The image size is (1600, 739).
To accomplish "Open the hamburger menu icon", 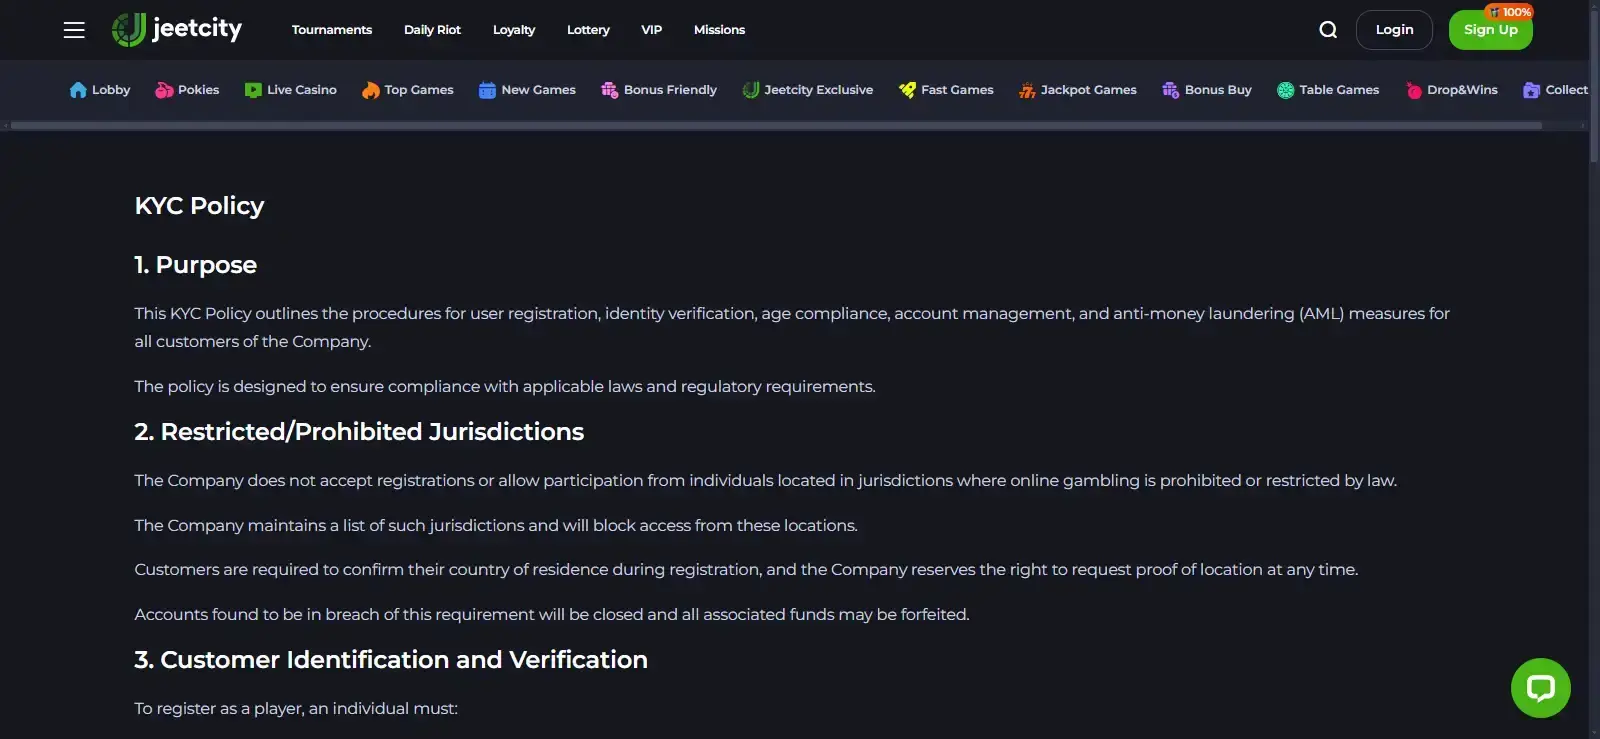I will click(x=74, y=30).
